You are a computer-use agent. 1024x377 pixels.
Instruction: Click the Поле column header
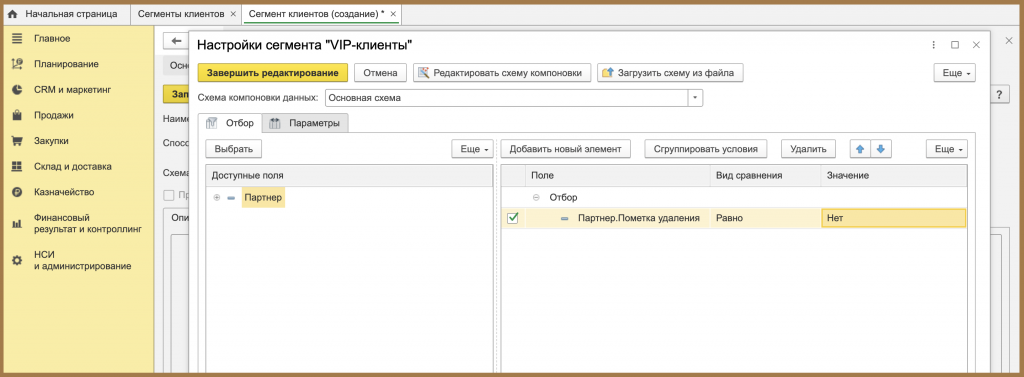click(x=617, y=176)
